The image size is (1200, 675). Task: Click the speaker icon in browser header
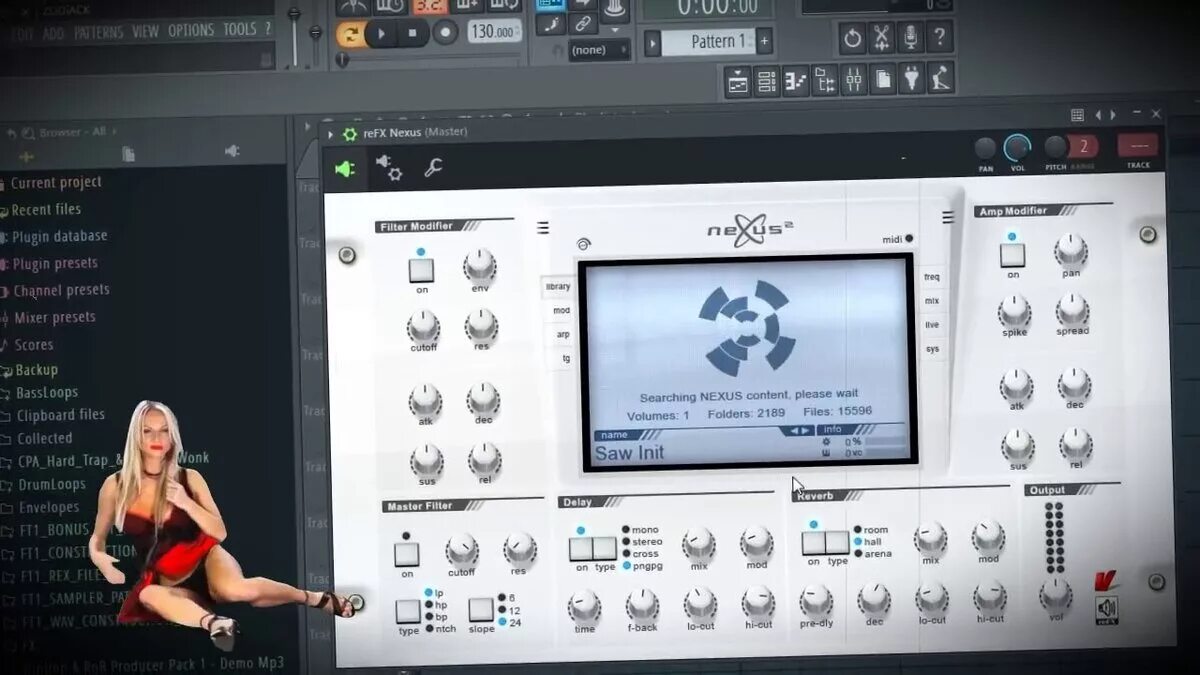click(232, 152)
